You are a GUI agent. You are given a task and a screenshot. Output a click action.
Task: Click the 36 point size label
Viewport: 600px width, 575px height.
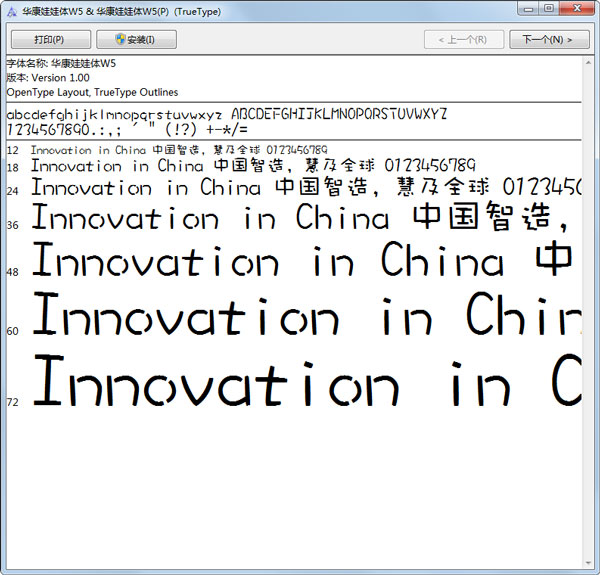click(12, 225)
